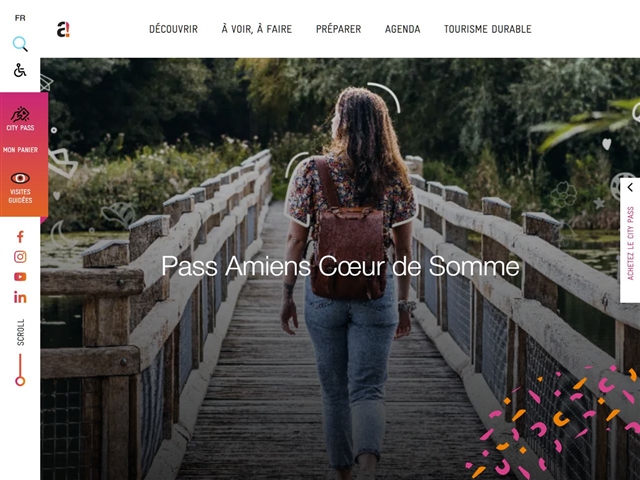Open the LinkedIn page icon
Image resolution: width=640 pixels, height=480 pixels.
(20, 297)
